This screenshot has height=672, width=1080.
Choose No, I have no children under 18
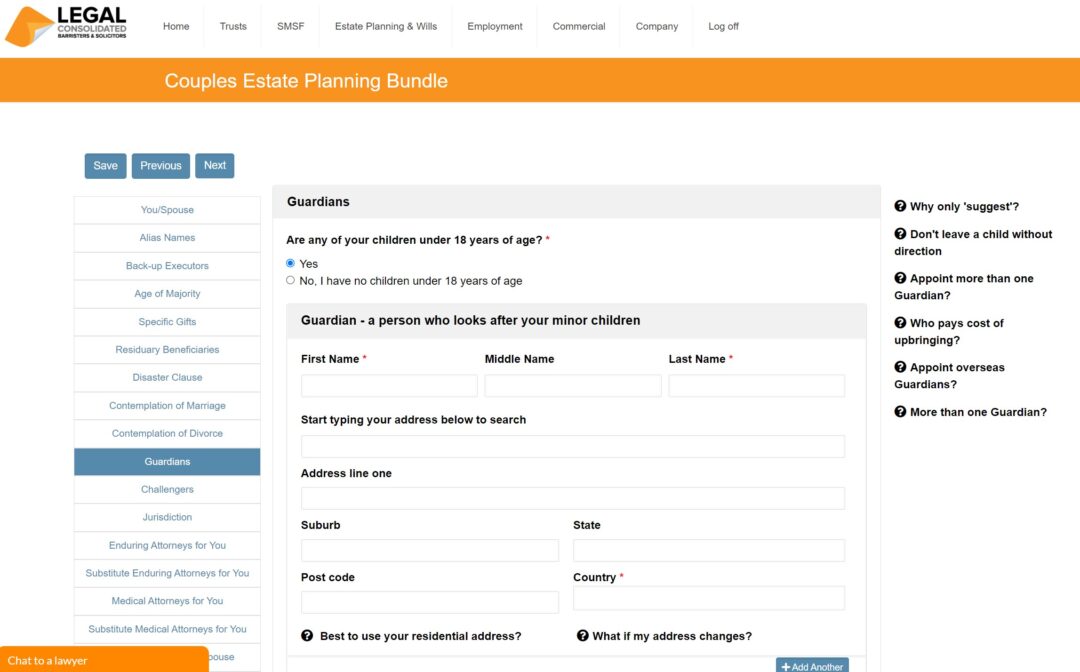pyautogui.click(x=291, y=281)
